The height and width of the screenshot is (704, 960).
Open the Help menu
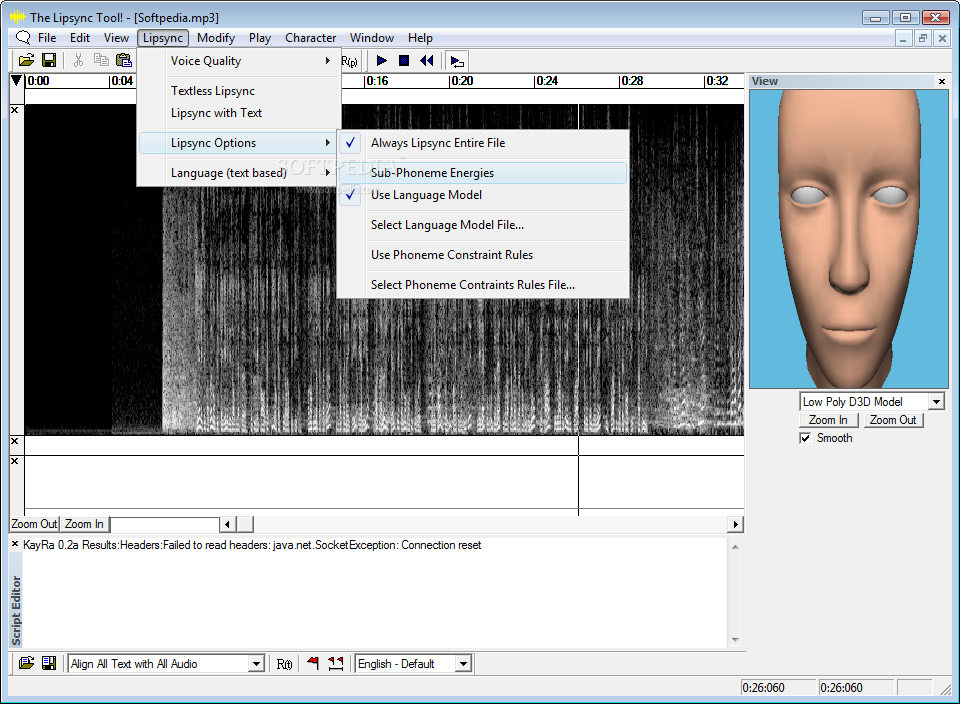point(420,37)
